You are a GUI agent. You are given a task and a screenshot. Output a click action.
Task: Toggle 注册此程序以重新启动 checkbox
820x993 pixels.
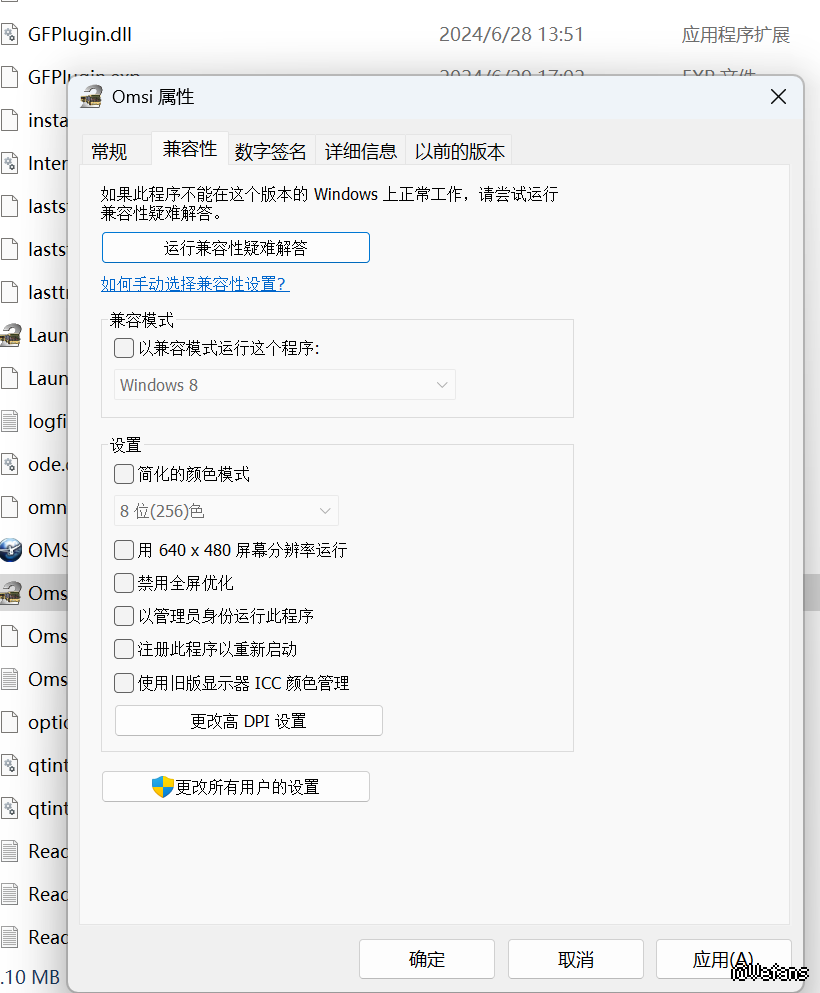[123, 649]
